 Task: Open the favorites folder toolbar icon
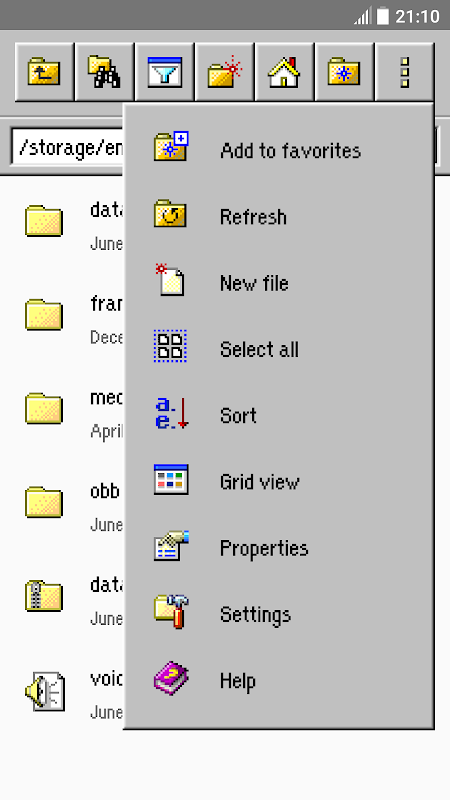tap(344, 72)
